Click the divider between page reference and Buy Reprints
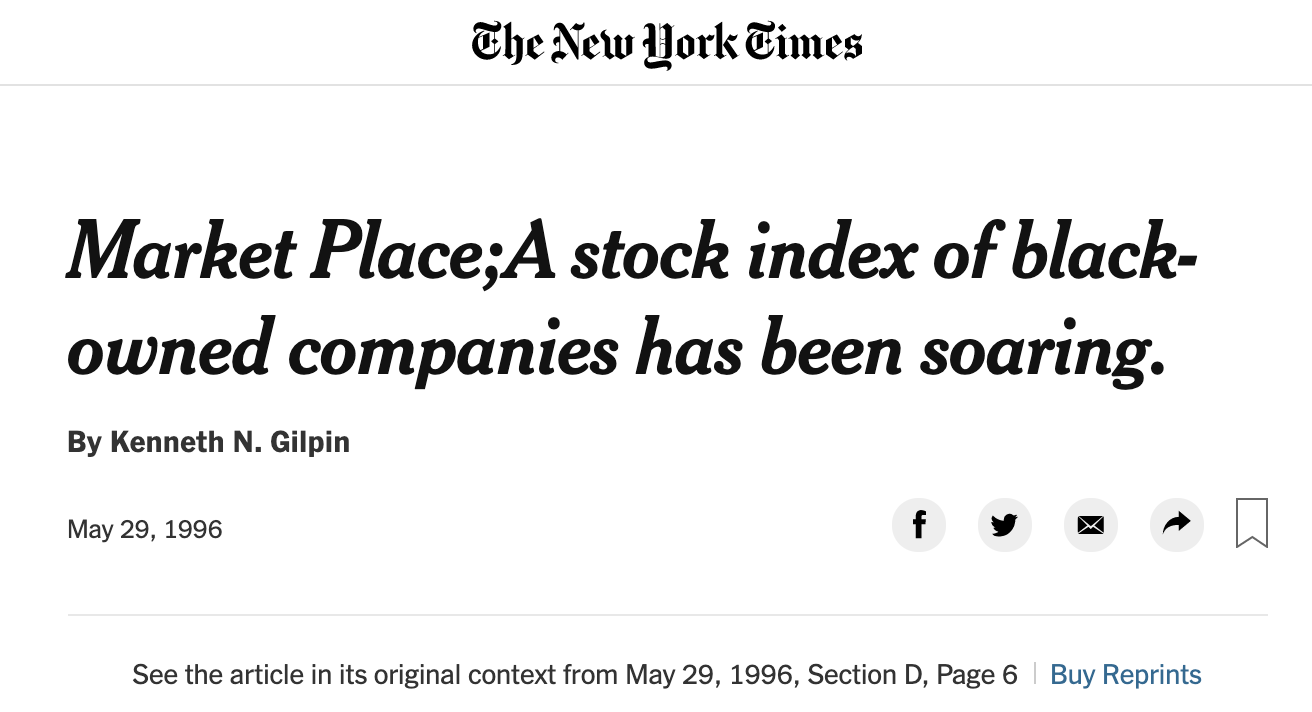Screen dimensions: 1312x712 coord(1034,675)
